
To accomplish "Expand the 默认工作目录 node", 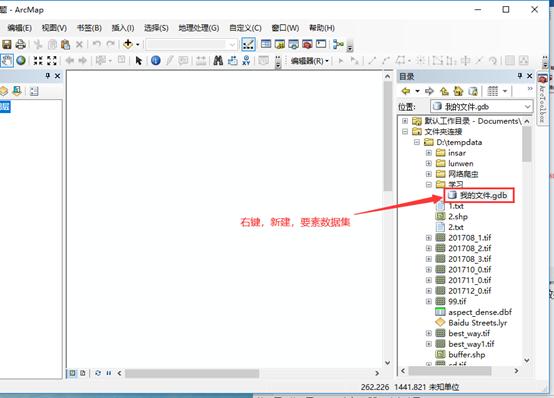I will pos(405,121).
